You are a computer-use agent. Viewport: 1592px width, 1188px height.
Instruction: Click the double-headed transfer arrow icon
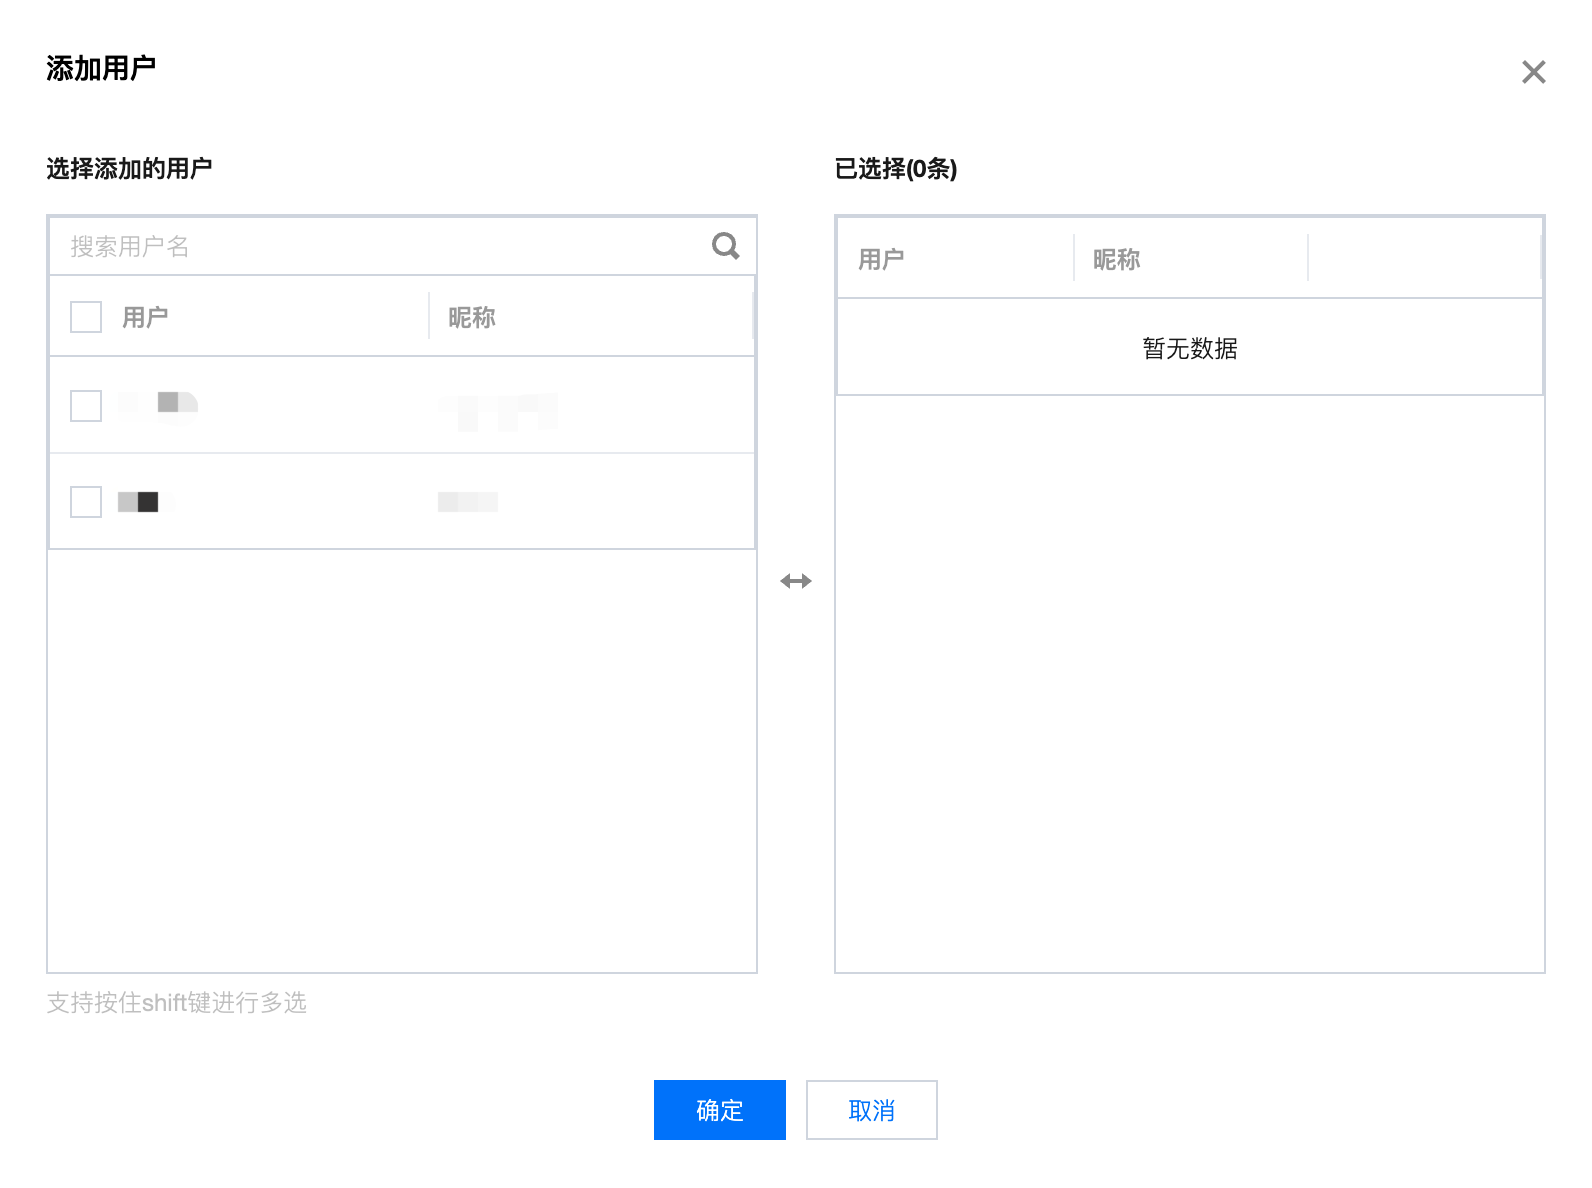click(x=796, y=581)
